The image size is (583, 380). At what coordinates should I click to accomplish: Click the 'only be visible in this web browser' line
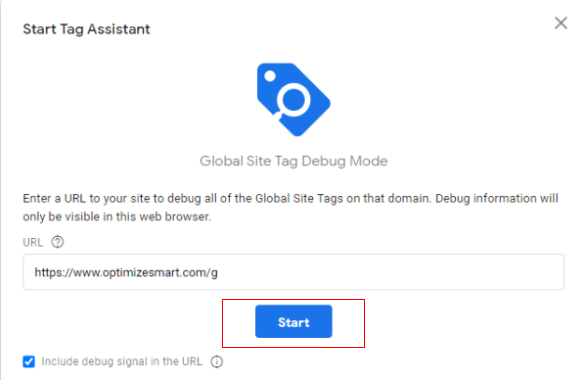(117, 216)
